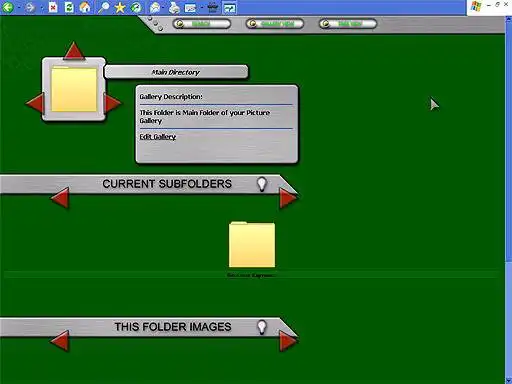The height and width of the screenshot is (384, 512).
Task: Click the middle green-labeled pill button in header
Action: pyautogui.click(x=275, y=24)
